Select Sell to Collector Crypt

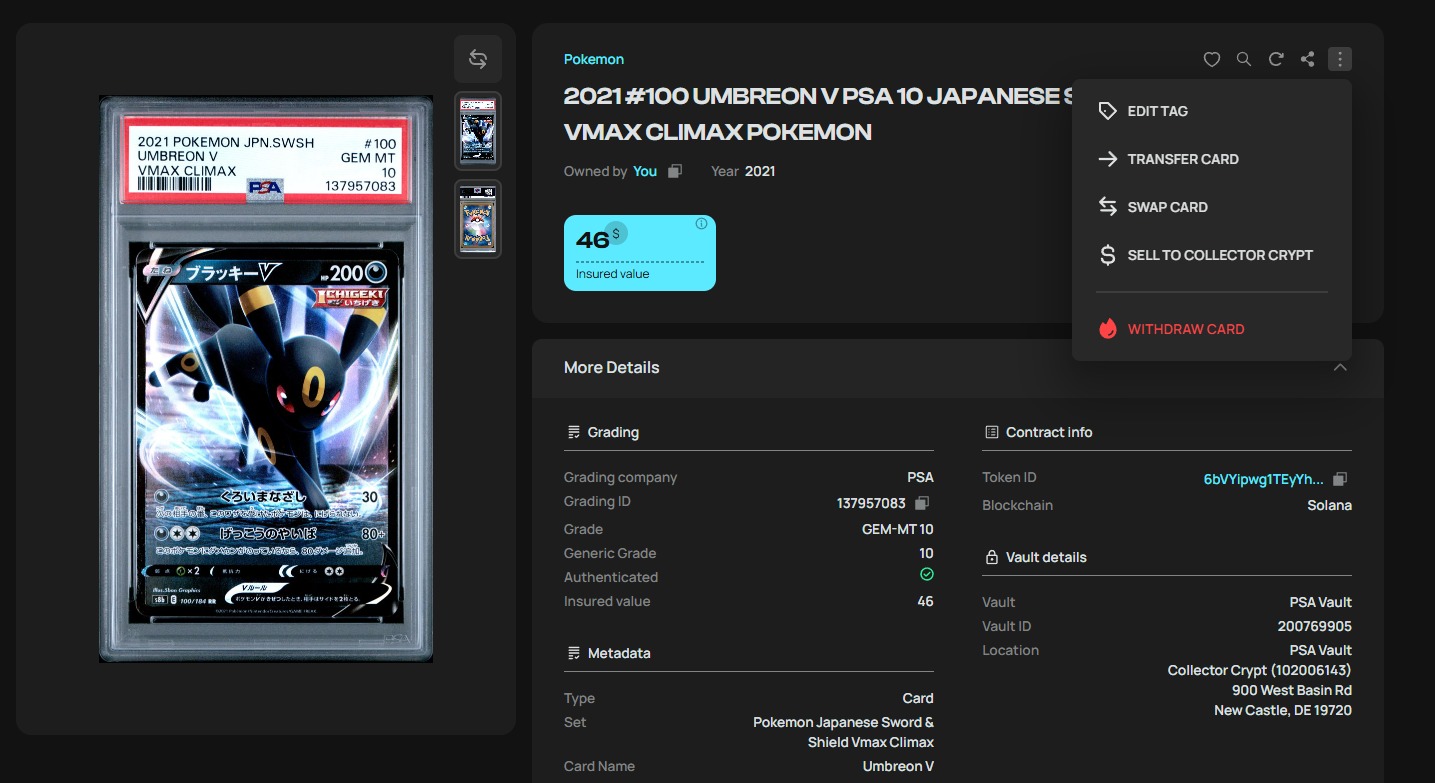(1212, 255)
